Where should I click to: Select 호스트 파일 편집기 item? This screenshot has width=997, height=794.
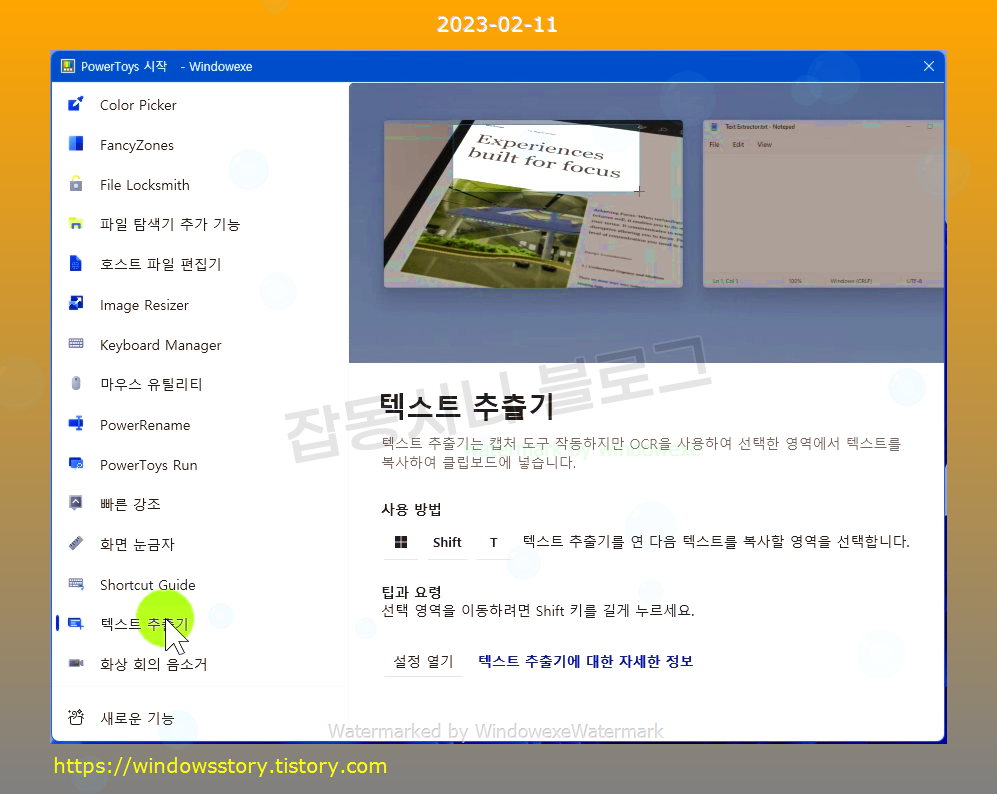(x=160, y=264)
